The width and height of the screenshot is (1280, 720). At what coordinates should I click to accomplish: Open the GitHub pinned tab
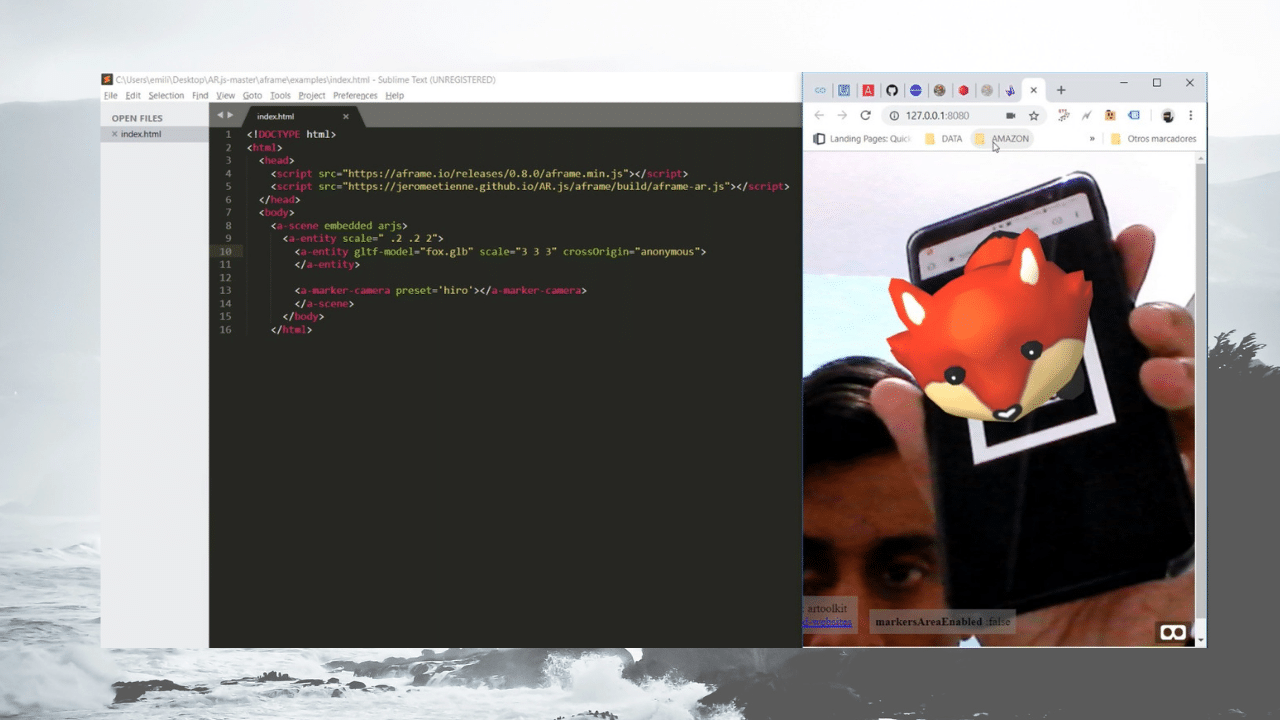pyautogui.click(x=892, y=90)
